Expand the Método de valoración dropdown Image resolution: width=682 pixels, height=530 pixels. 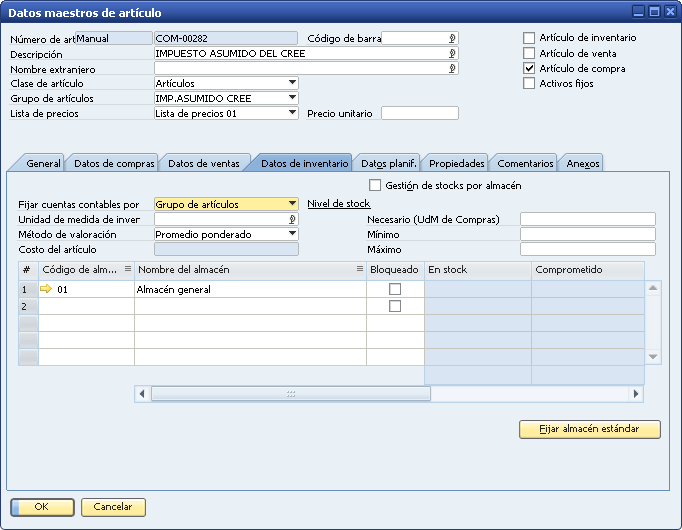click(292, 234)
